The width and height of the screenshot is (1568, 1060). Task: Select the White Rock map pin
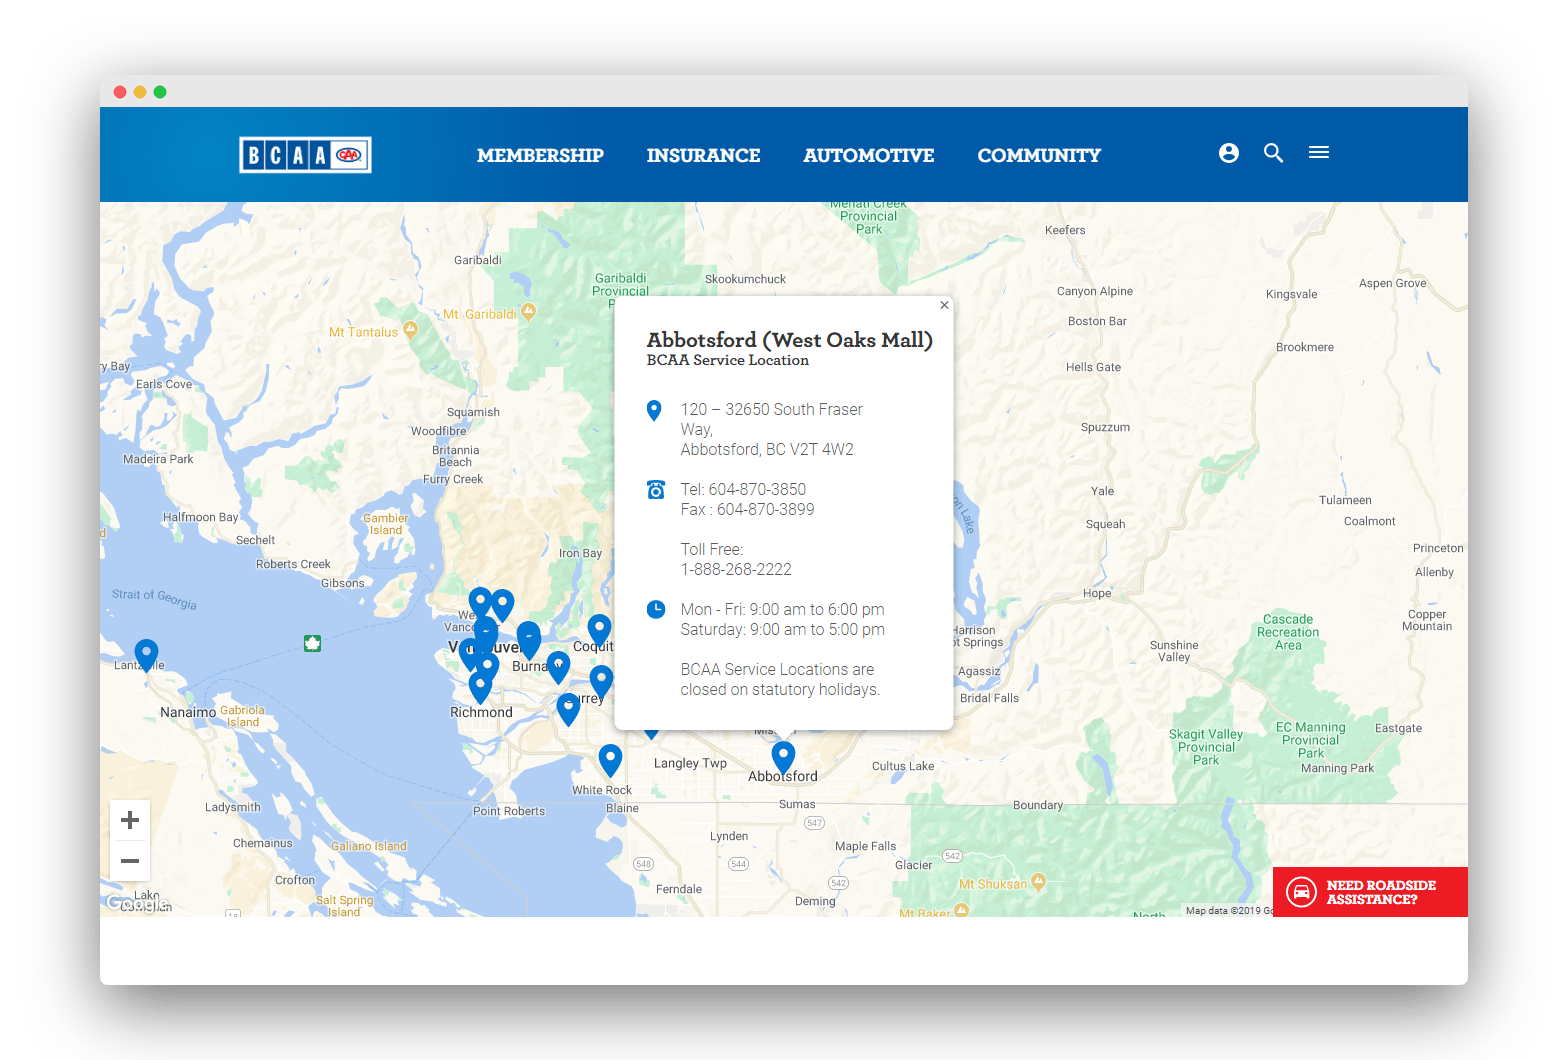tap(610, 760)
